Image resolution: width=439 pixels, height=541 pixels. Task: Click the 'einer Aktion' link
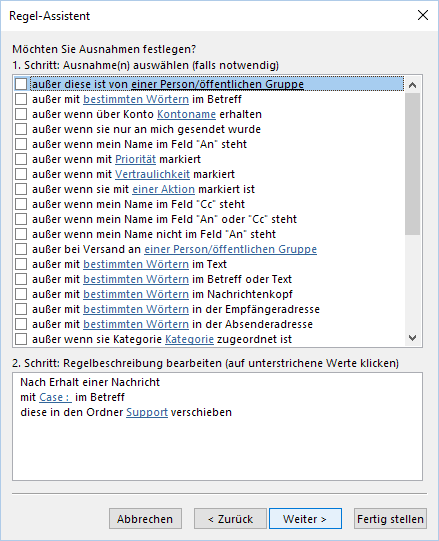[164, 189]
